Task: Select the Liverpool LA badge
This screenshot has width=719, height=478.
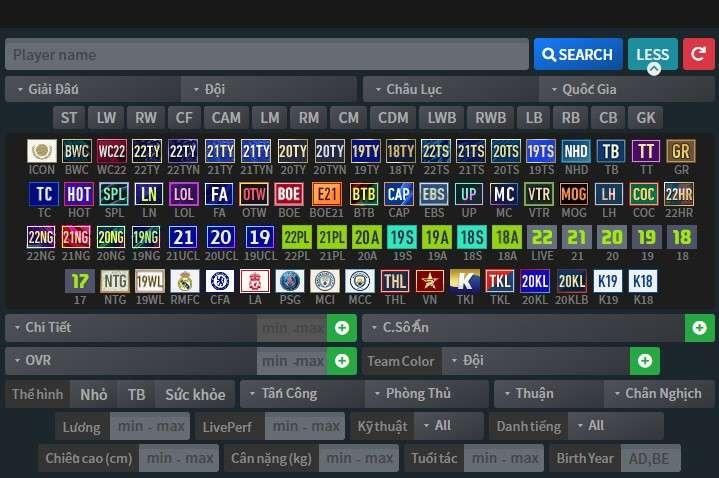Action: [255, 281]
